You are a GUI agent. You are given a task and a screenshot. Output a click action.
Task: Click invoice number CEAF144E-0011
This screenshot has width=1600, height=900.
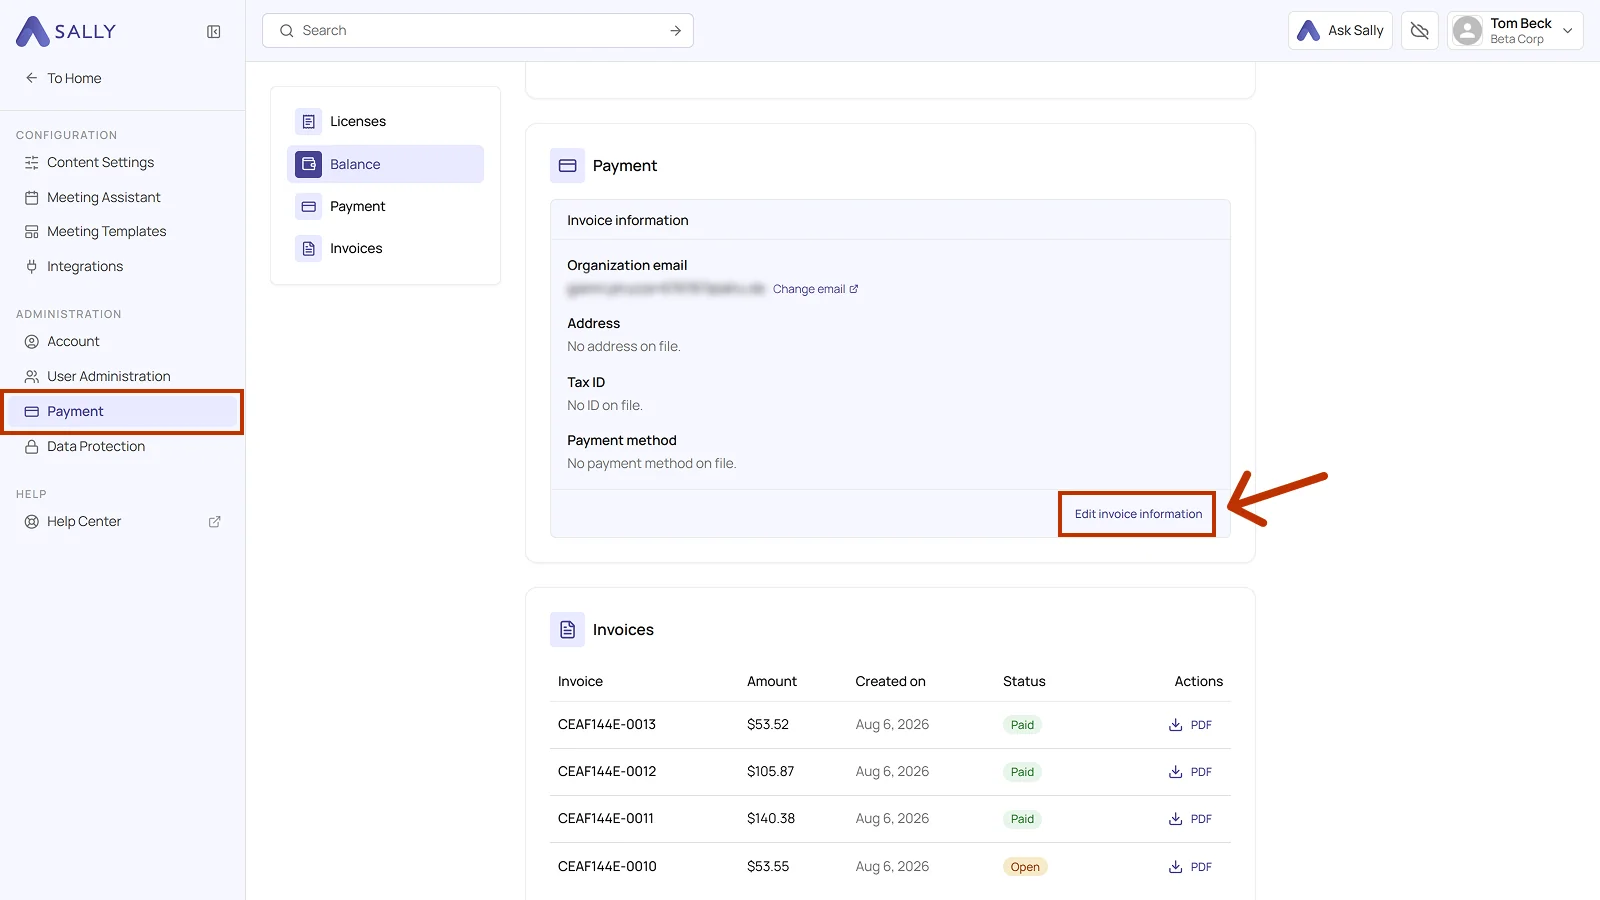click(x=606, y=818)
